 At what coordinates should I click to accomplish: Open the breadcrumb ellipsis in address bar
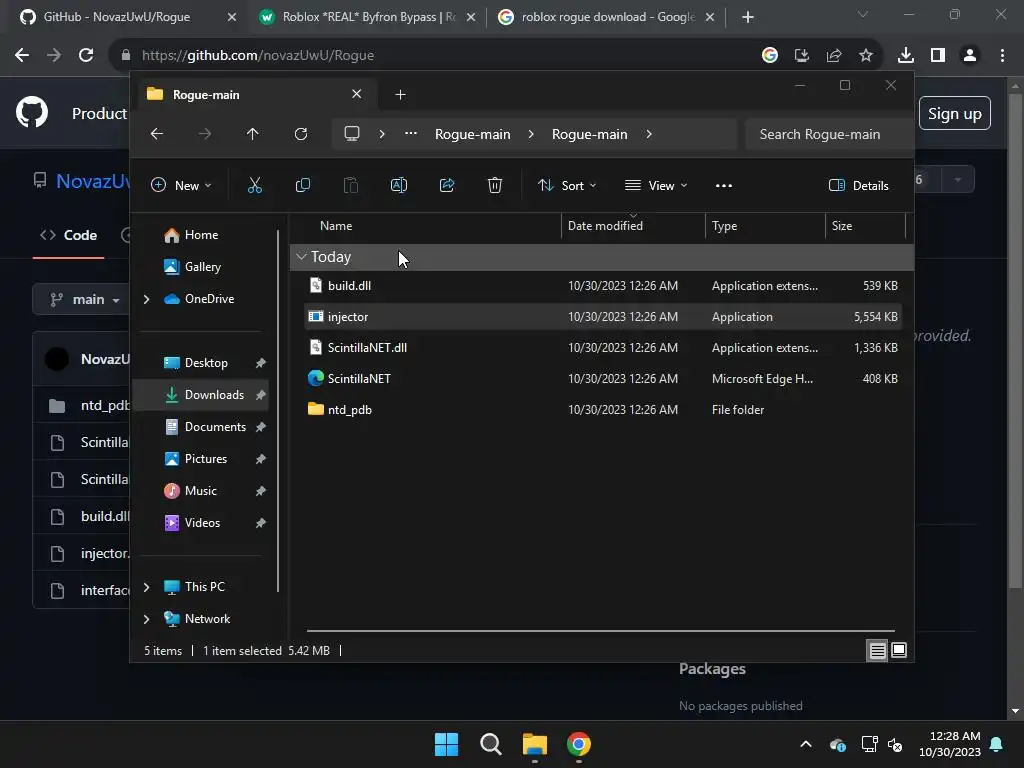411,134
